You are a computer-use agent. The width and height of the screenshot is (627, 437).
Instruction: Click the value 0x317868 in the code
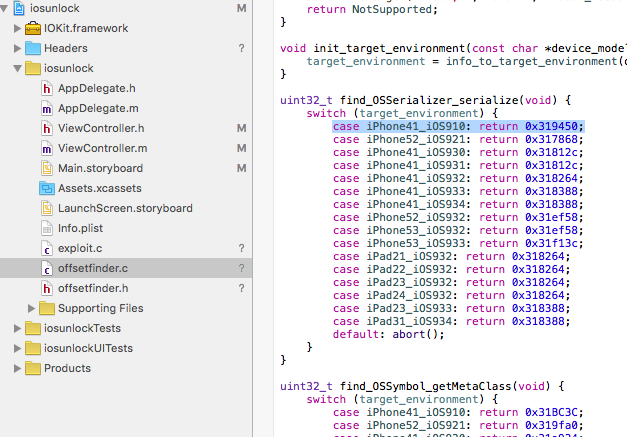551,140
